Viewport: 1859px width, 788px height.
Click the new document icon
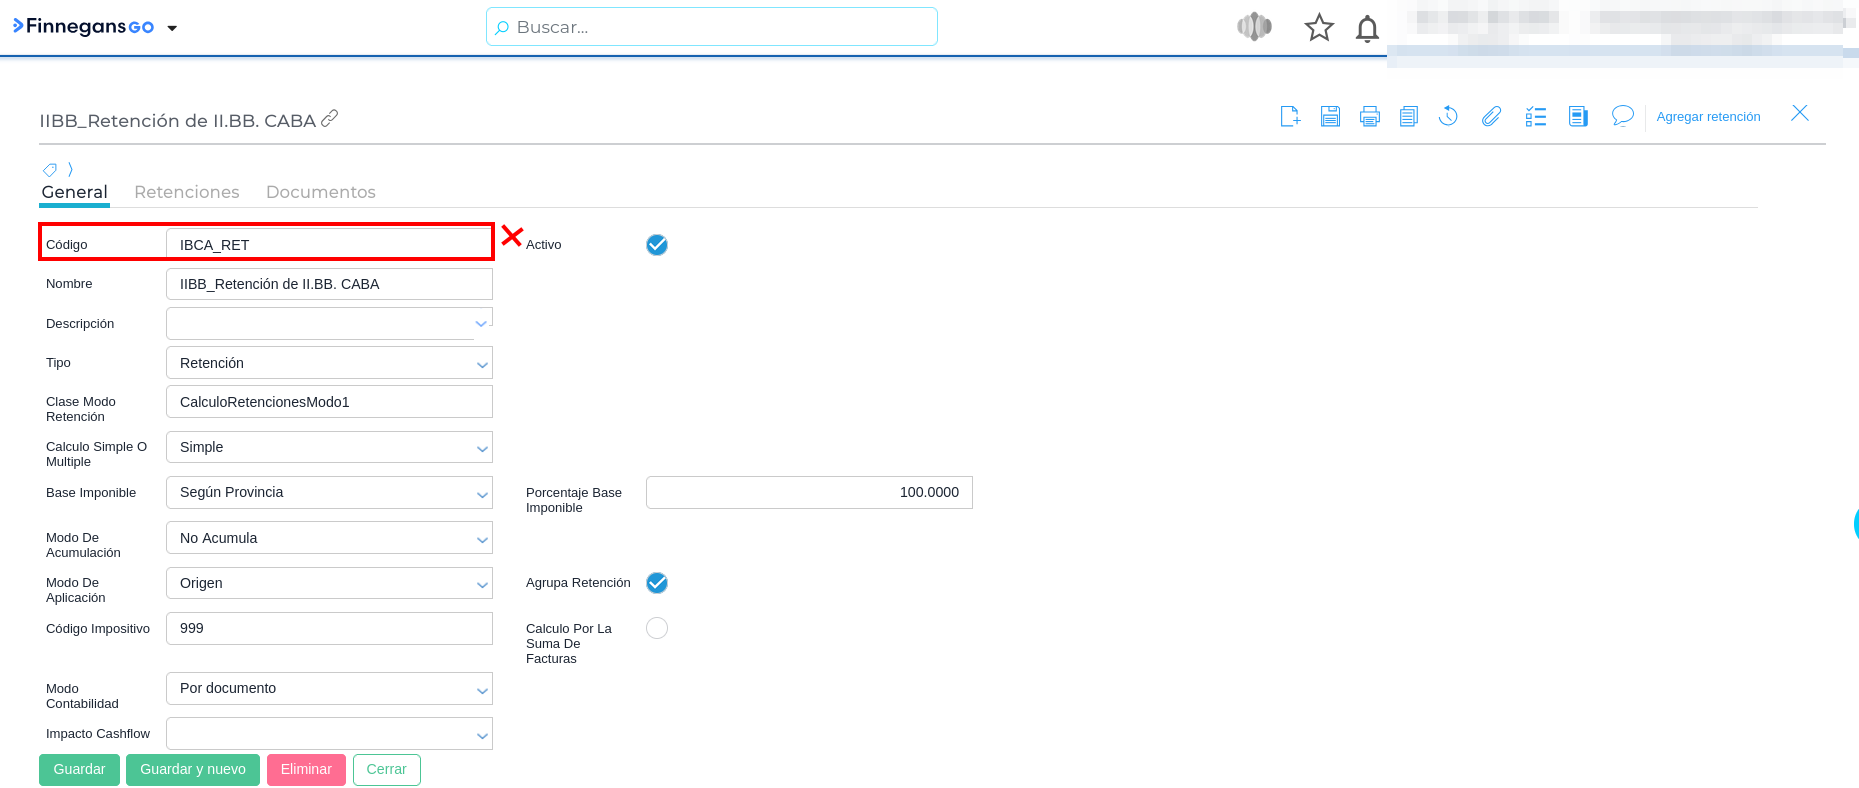(x=1290, y=117)
